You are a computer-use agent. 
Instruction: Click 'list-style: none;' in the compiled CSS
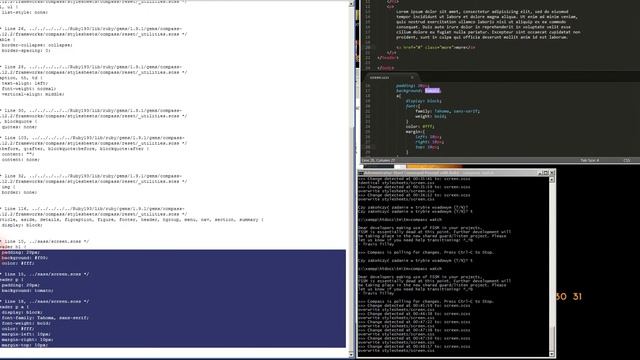point(25,13)
